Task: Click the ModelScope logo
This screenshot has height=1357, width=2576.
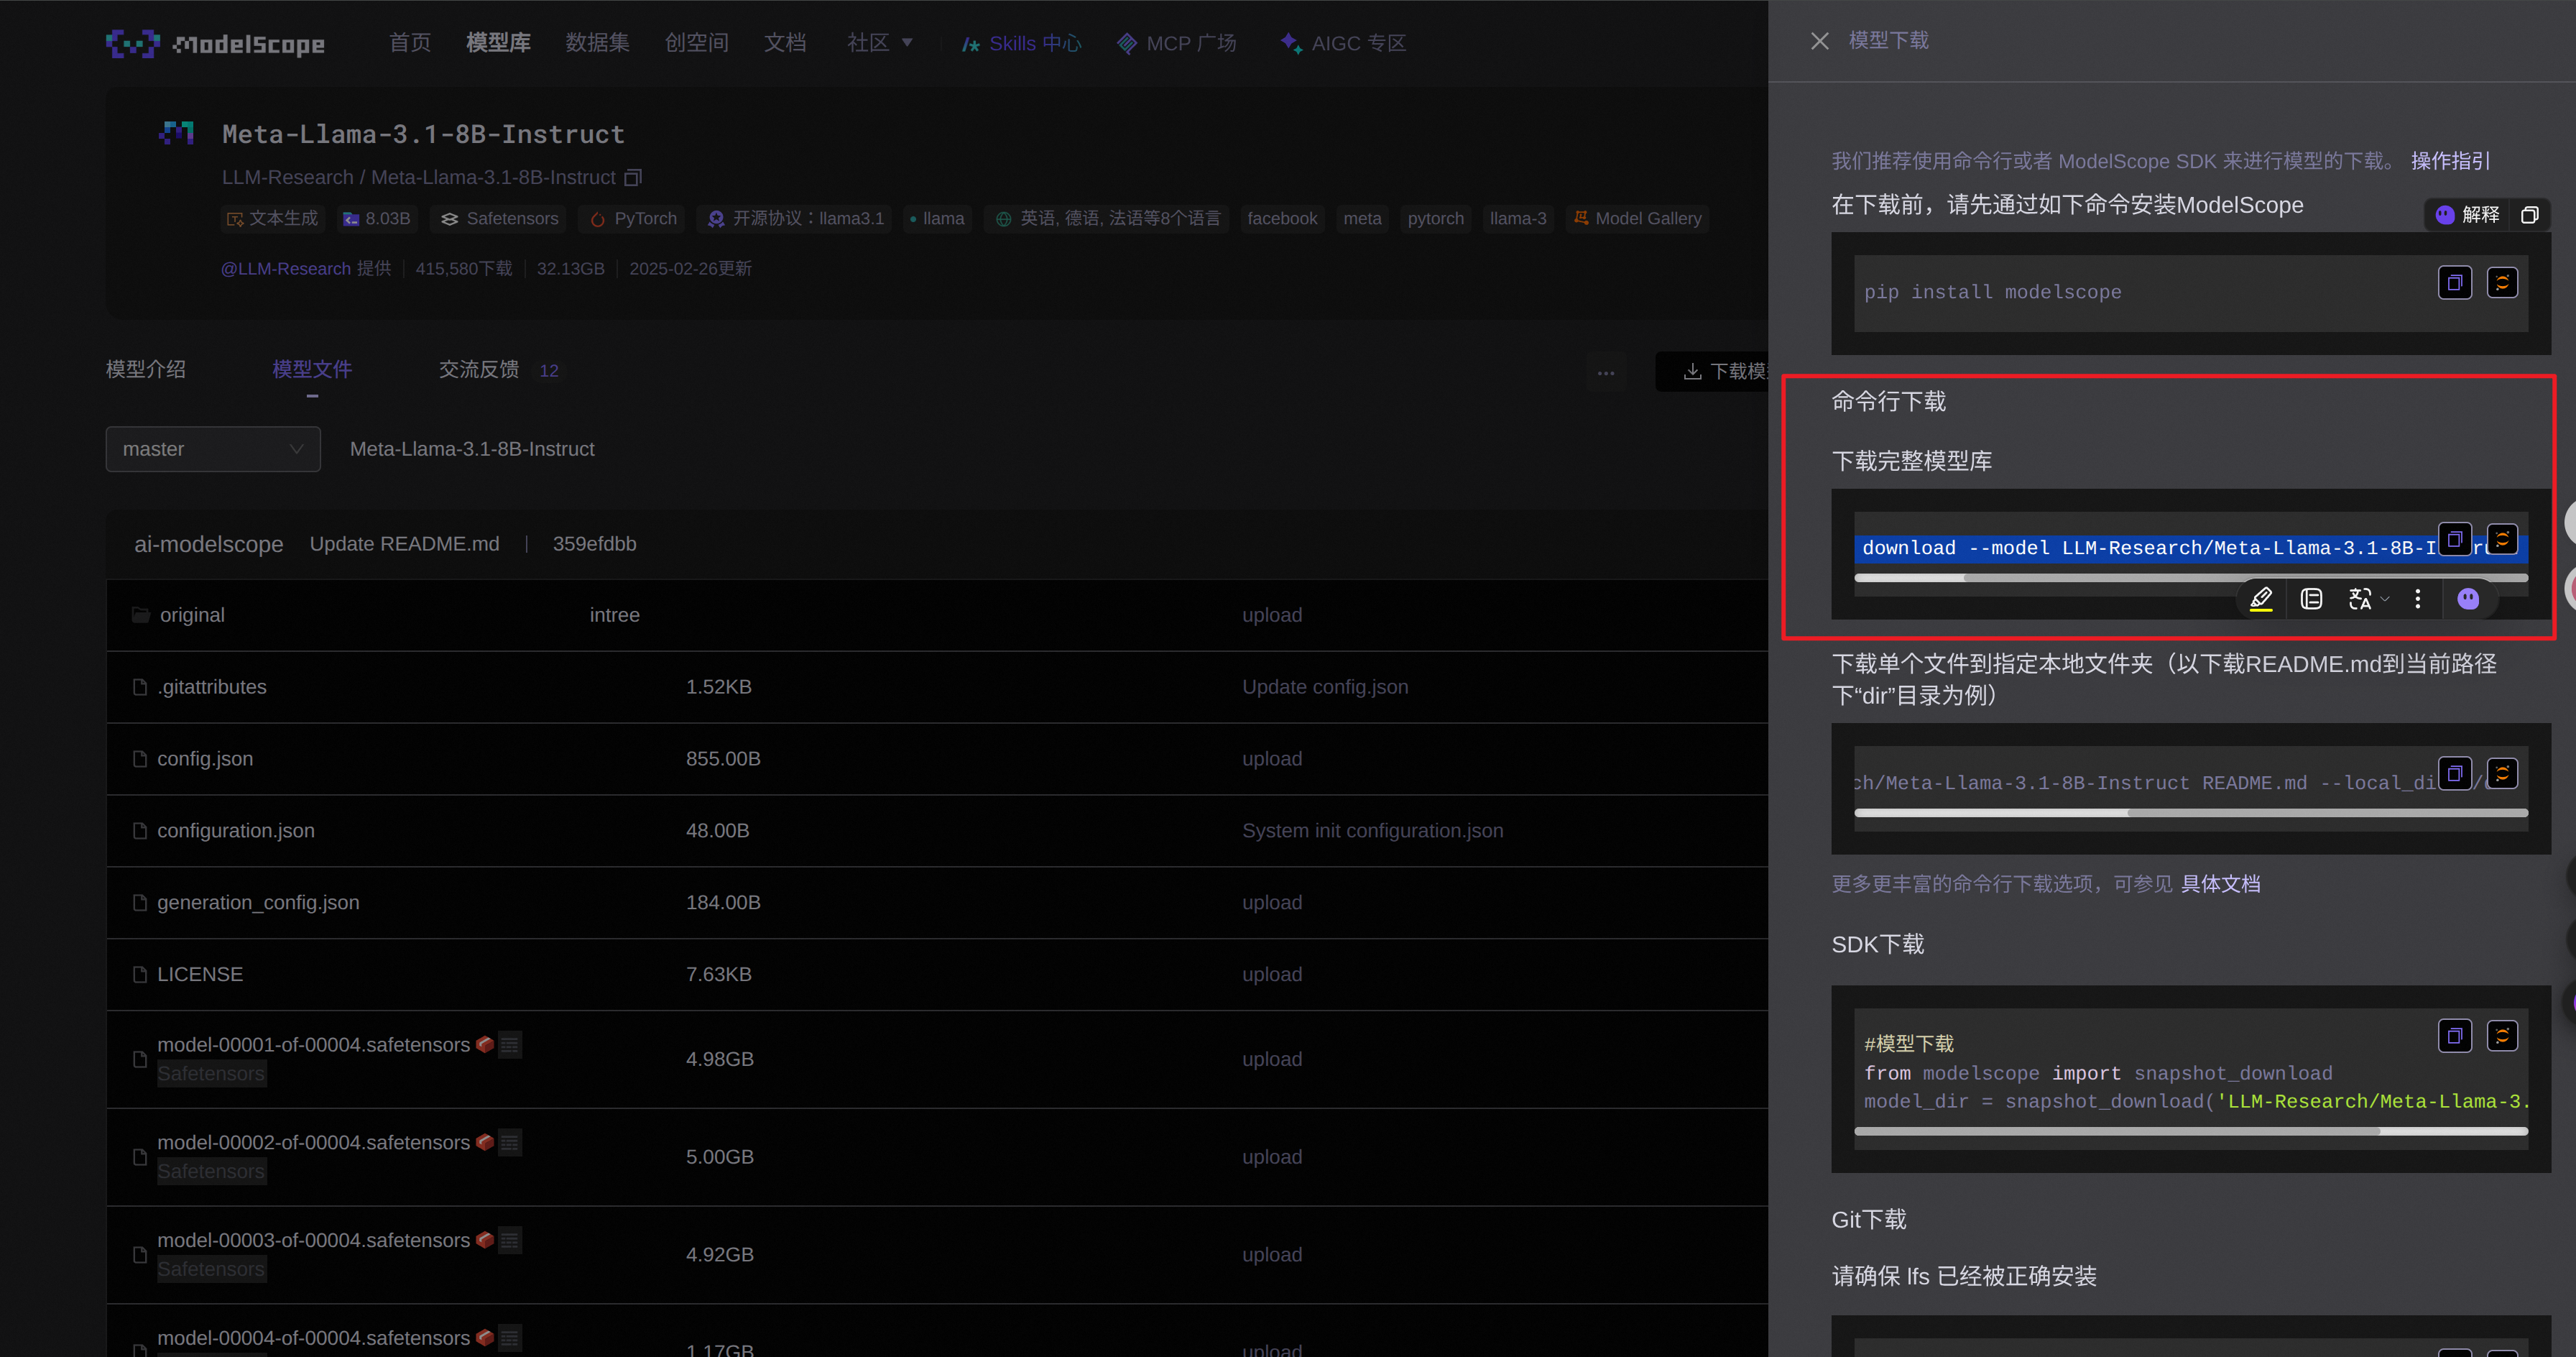Action: click(216, 43)
